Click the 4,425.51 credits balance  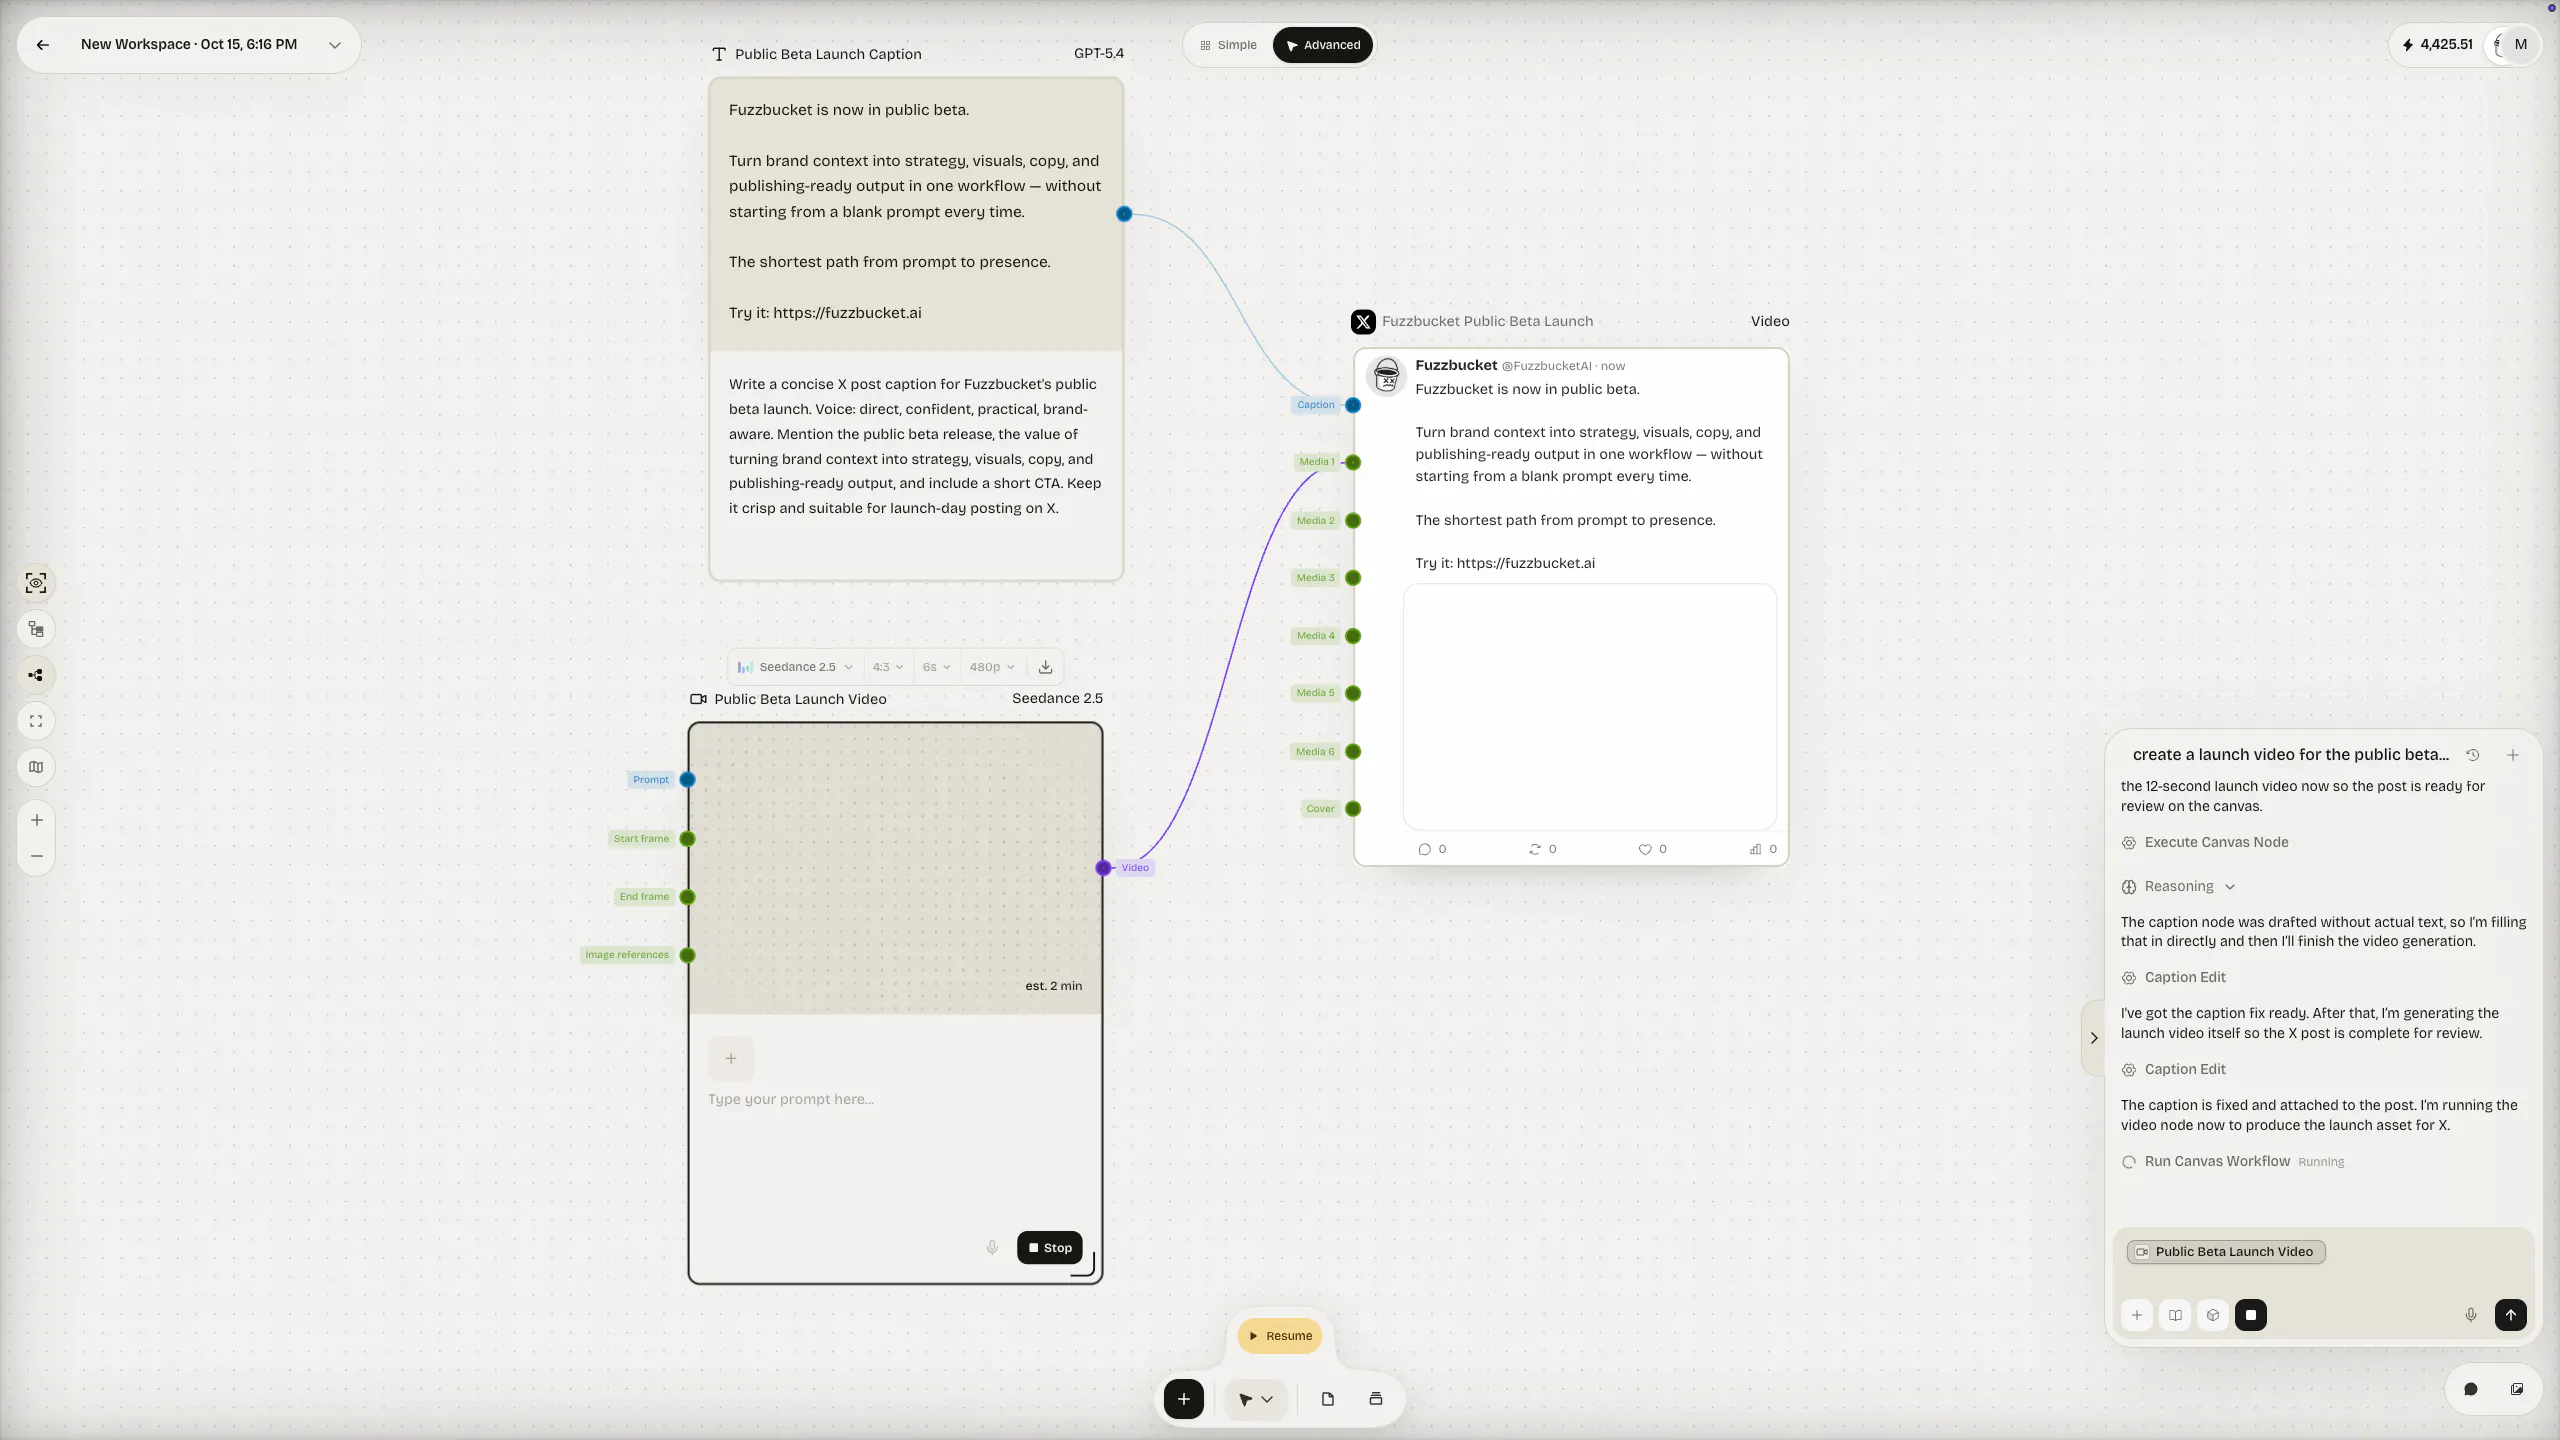coord(2437,44)
